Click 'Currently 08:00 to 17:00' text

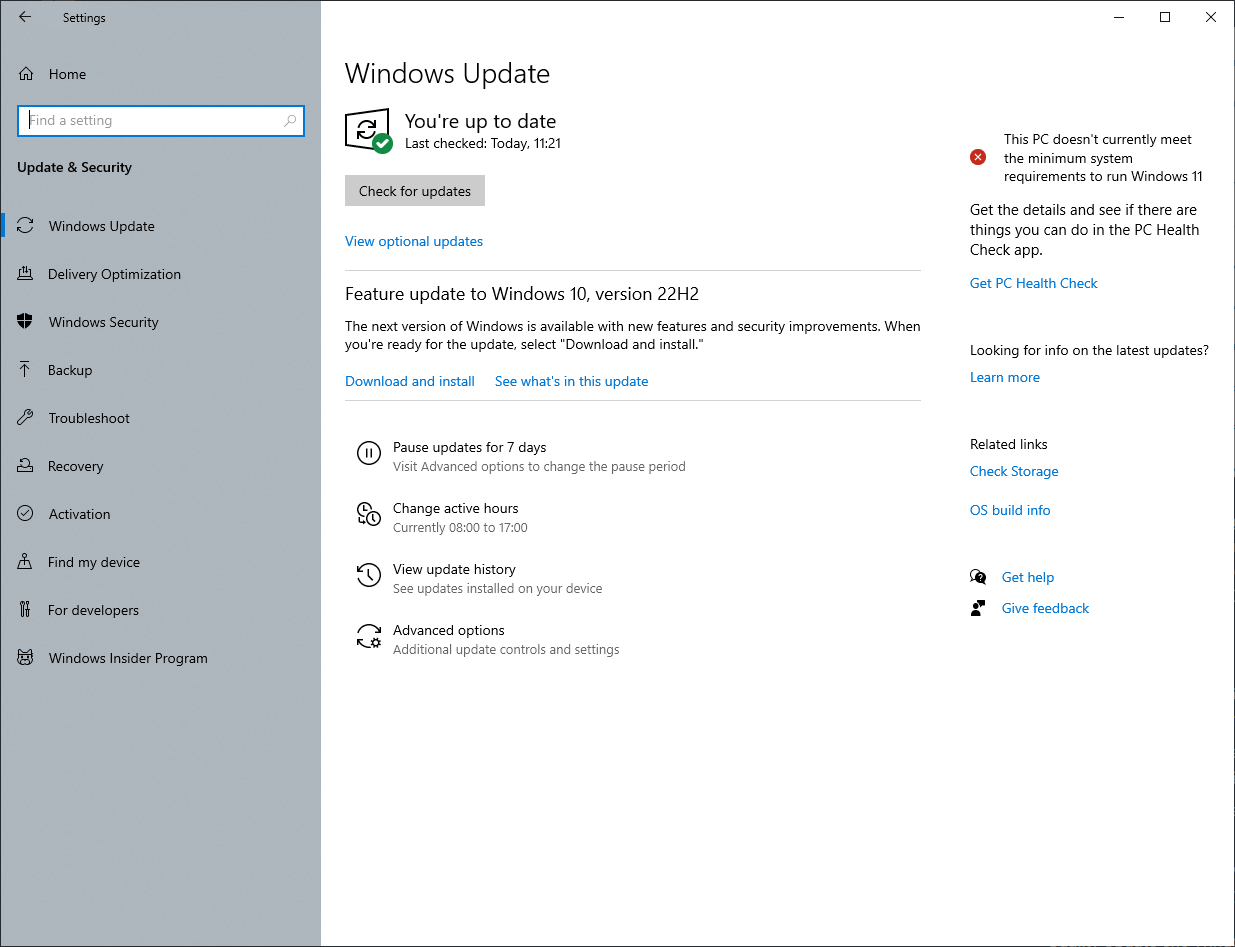pyautogui.click(x=460, y=527)
